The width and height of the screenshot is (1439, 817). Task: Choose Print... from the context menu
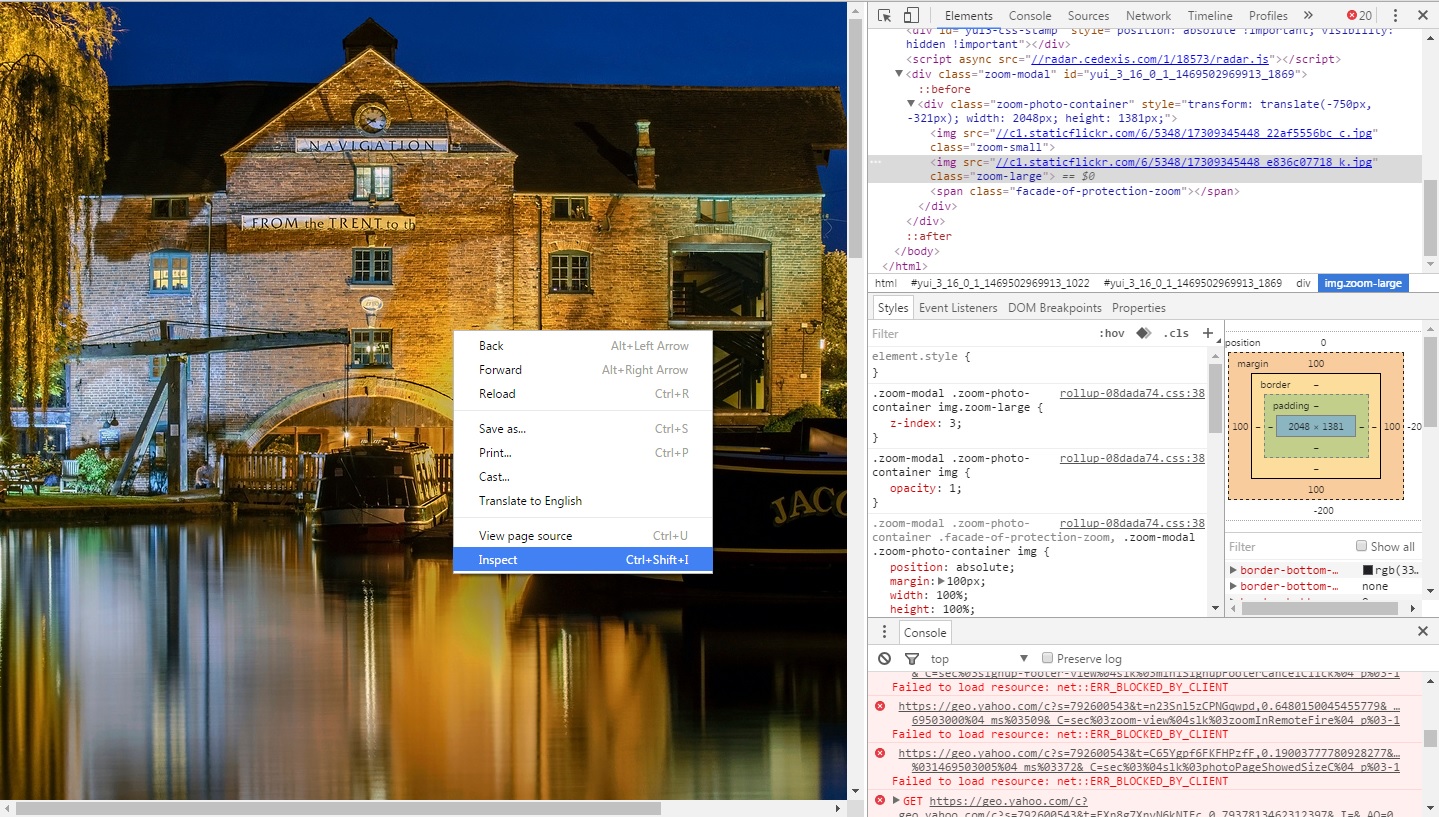coord(583,453)
